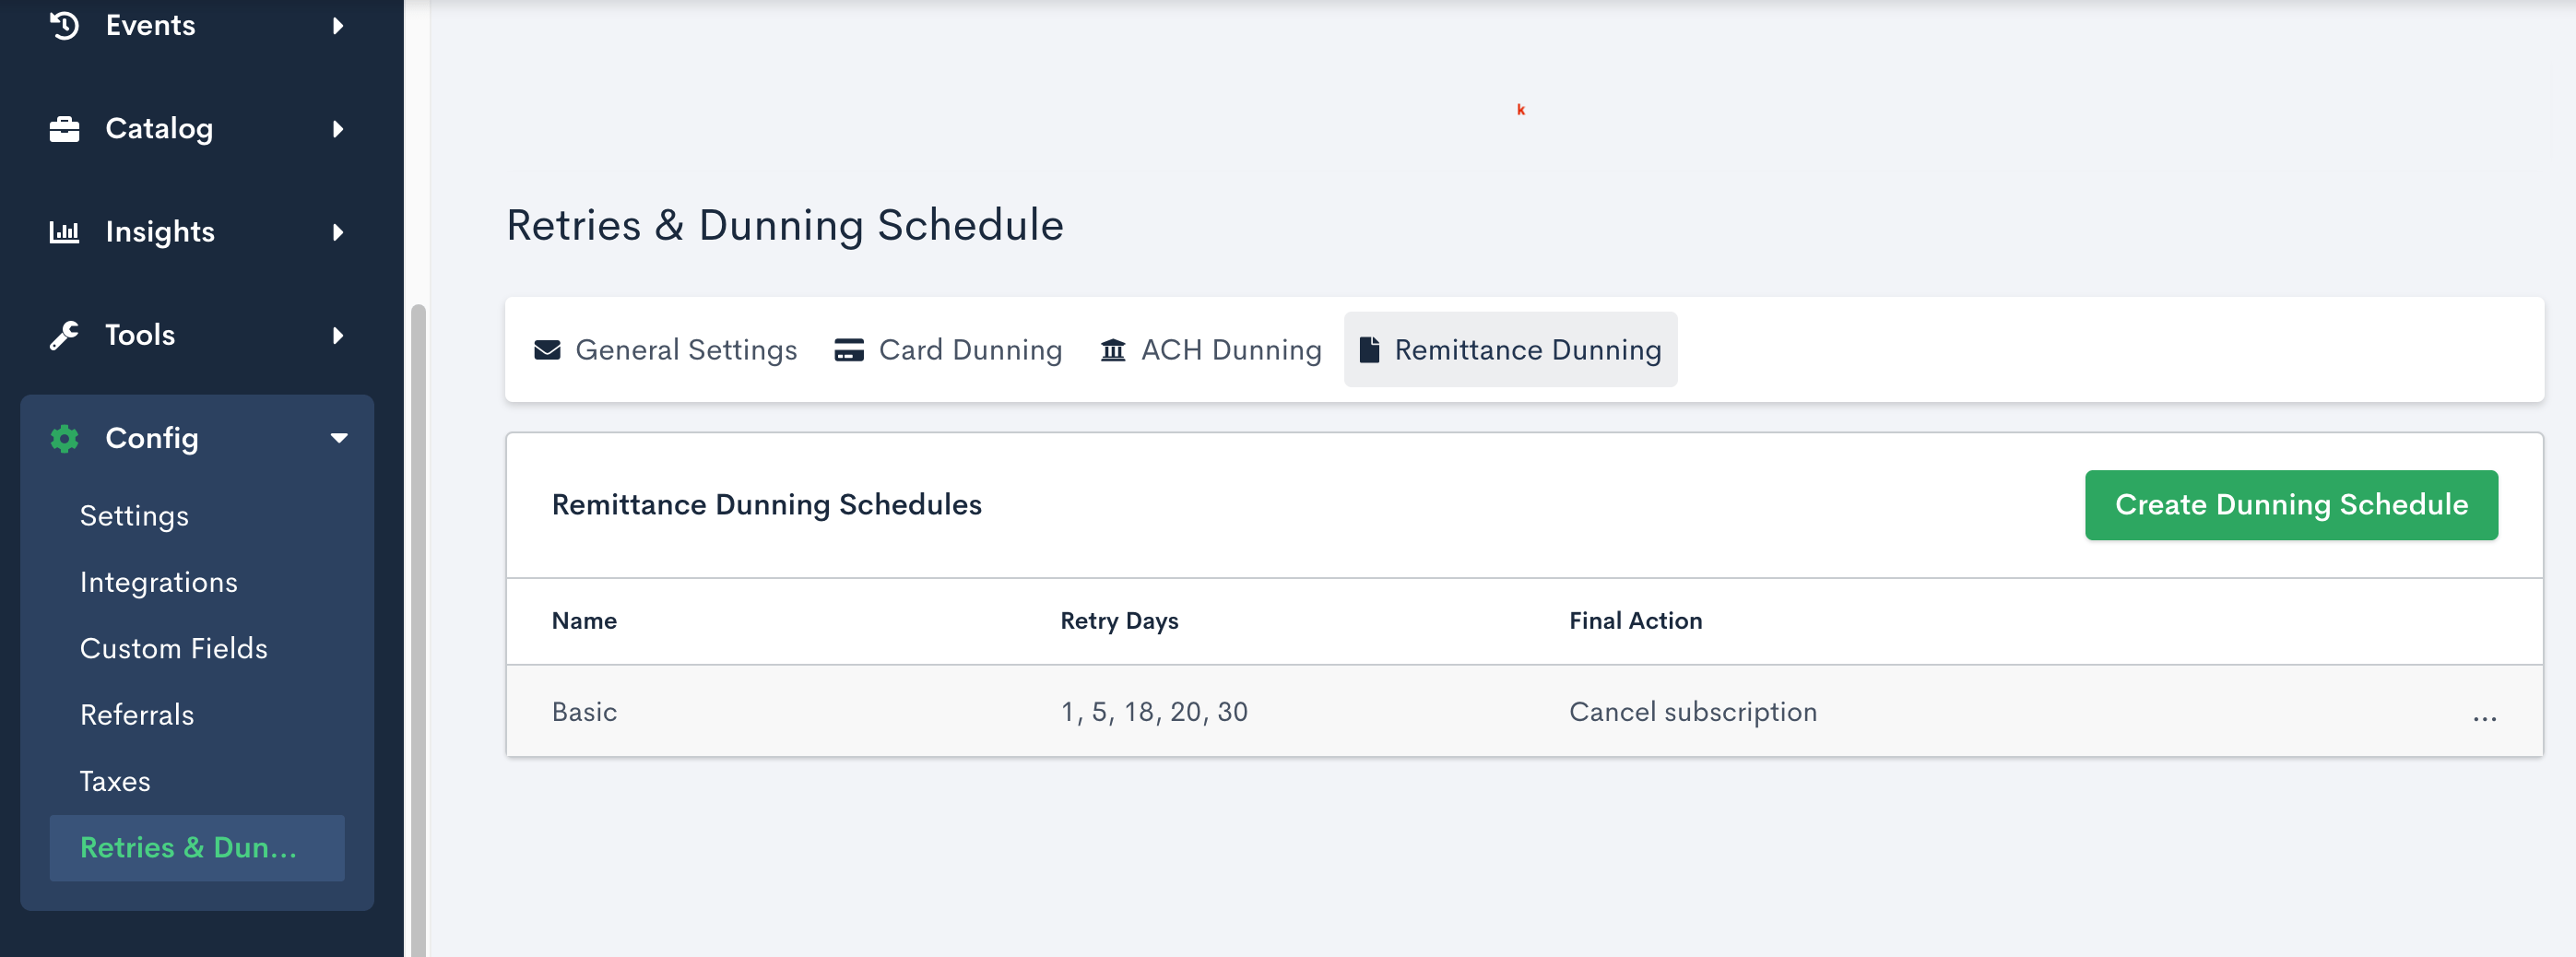
Task: Open the Integrations settings link
Action: coord(158,582)
